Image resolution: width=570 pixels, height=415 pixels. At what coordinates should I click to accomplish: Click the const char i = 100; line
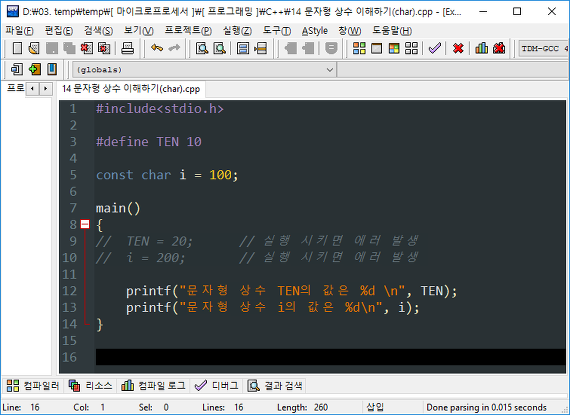[167, 175]
